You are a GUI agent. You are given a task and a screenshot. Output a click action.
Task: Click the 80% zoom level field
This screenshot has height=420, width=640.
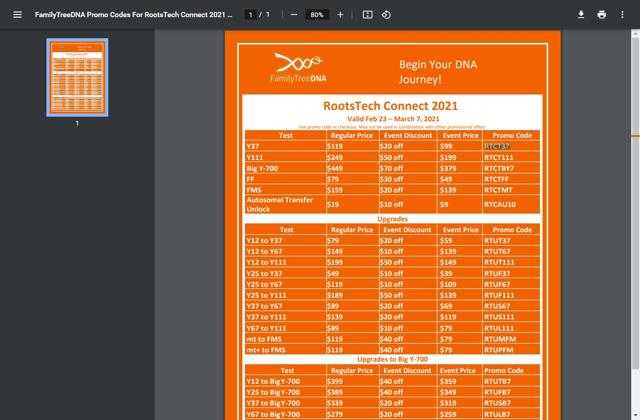pos(317,15)
